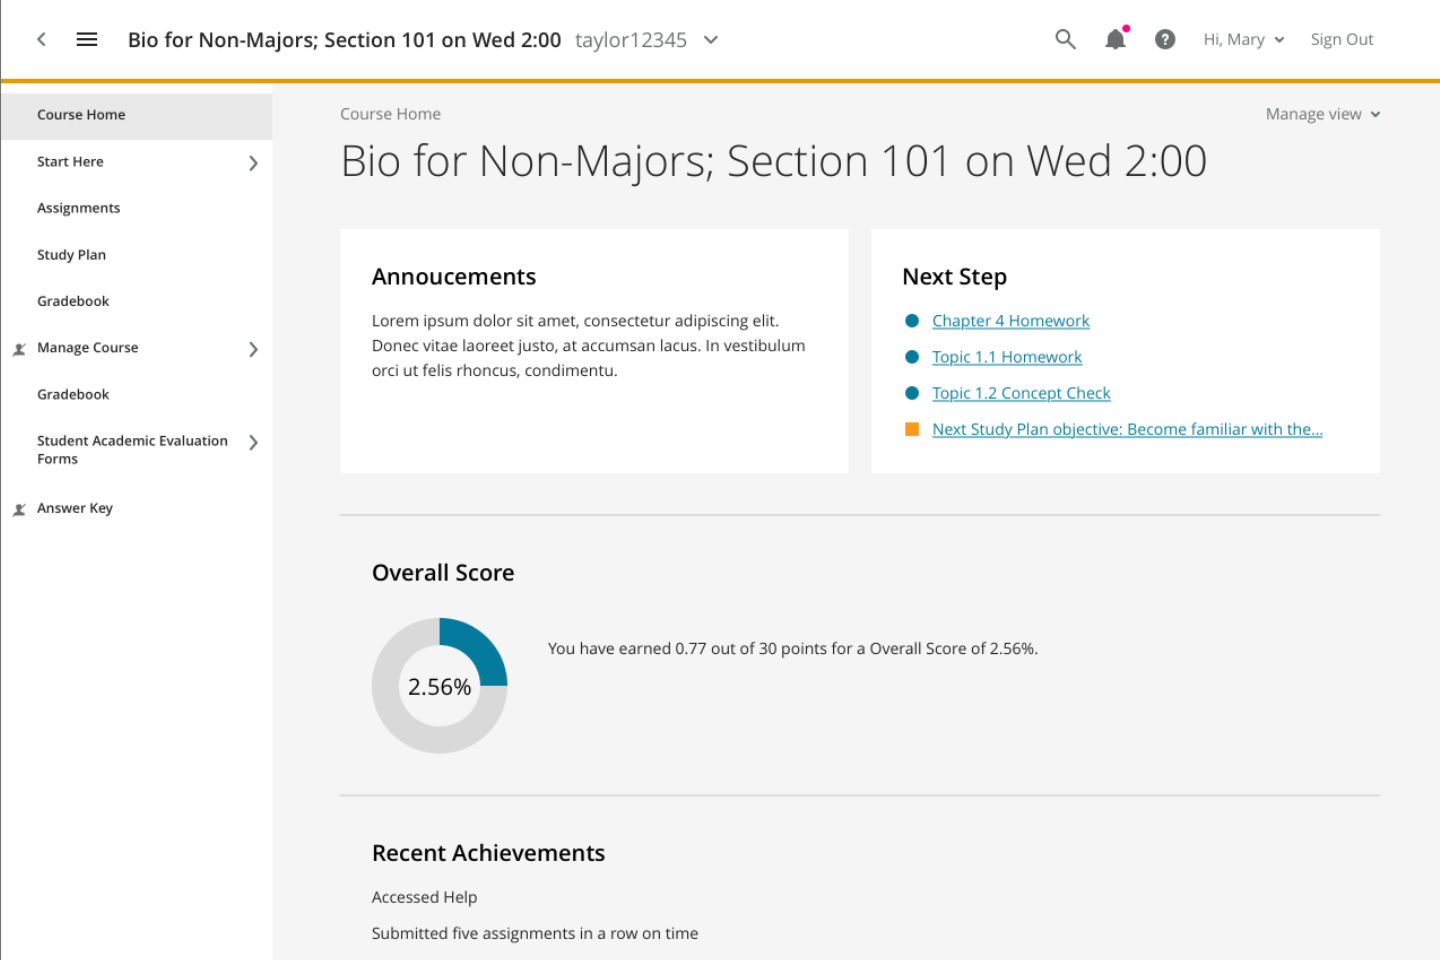Open the Manage view dropdown
Image resolution: width=1440 pixels, height=960 pixels.
coord(1323,114)
